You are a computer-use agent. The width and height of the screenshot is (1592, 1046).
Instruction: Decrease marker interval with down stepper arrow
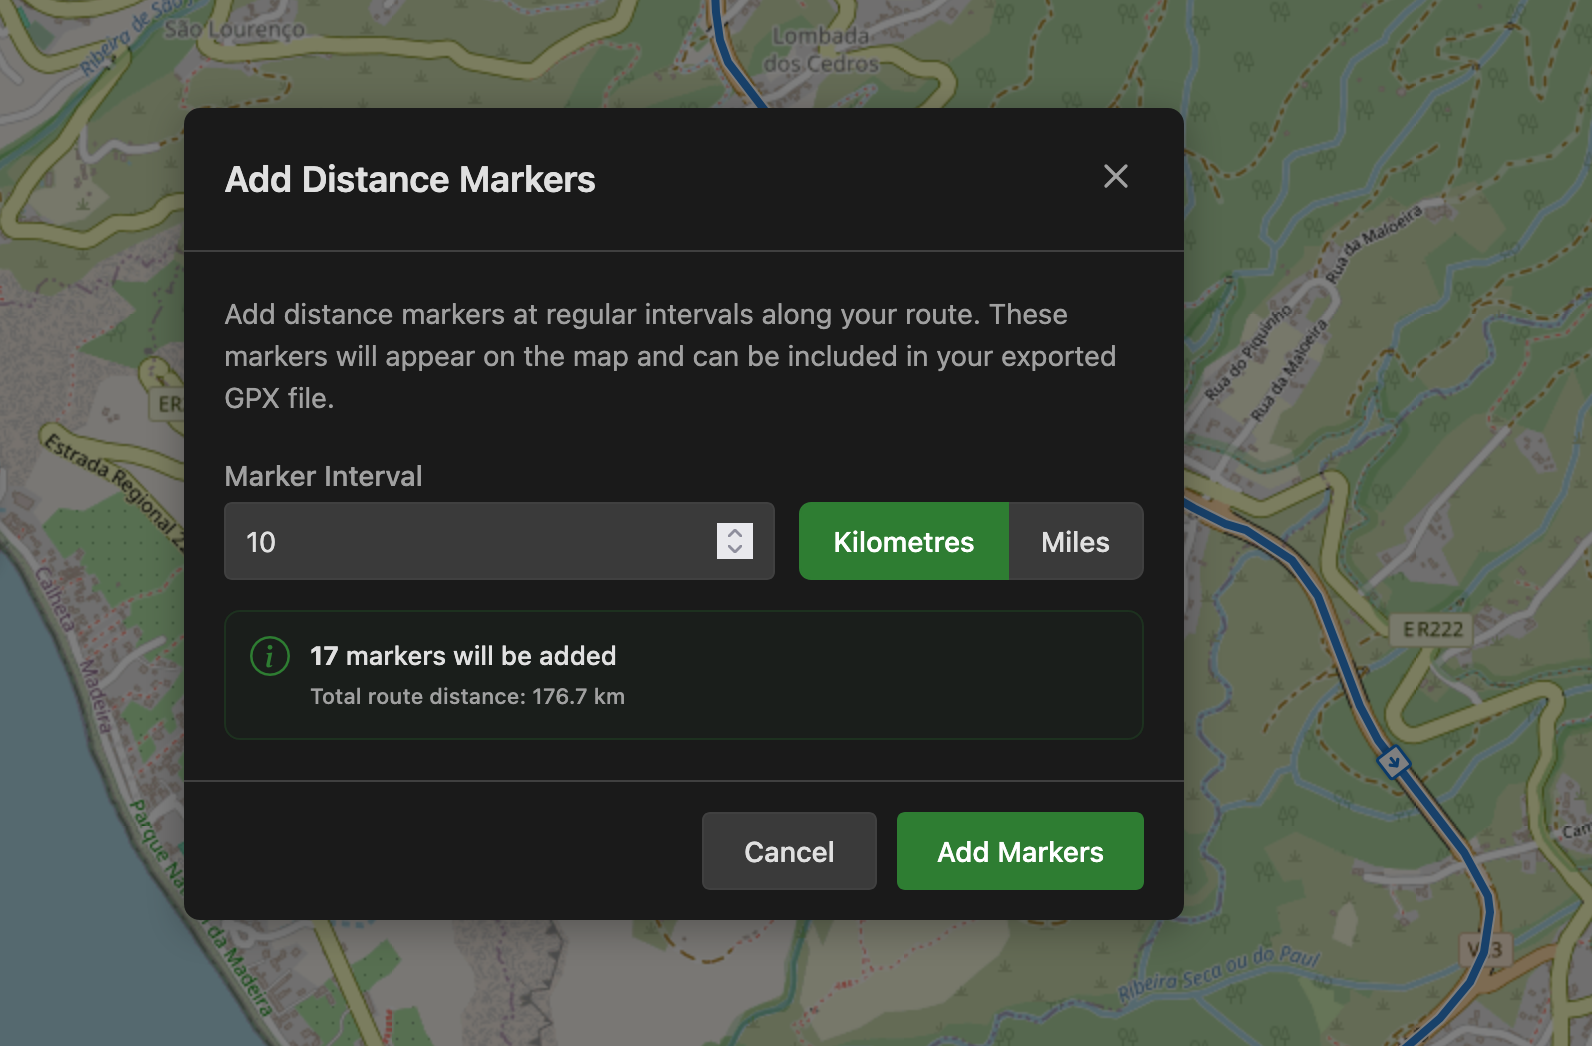(735, 550)
